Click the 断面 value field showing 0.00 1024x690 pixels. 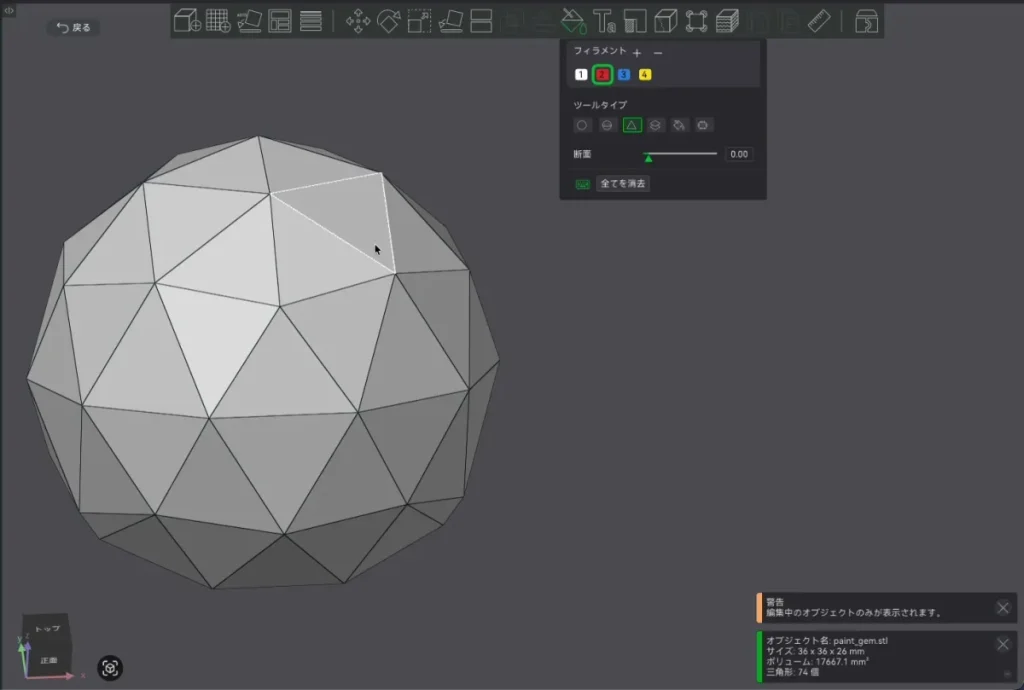[x=739, y=154]
